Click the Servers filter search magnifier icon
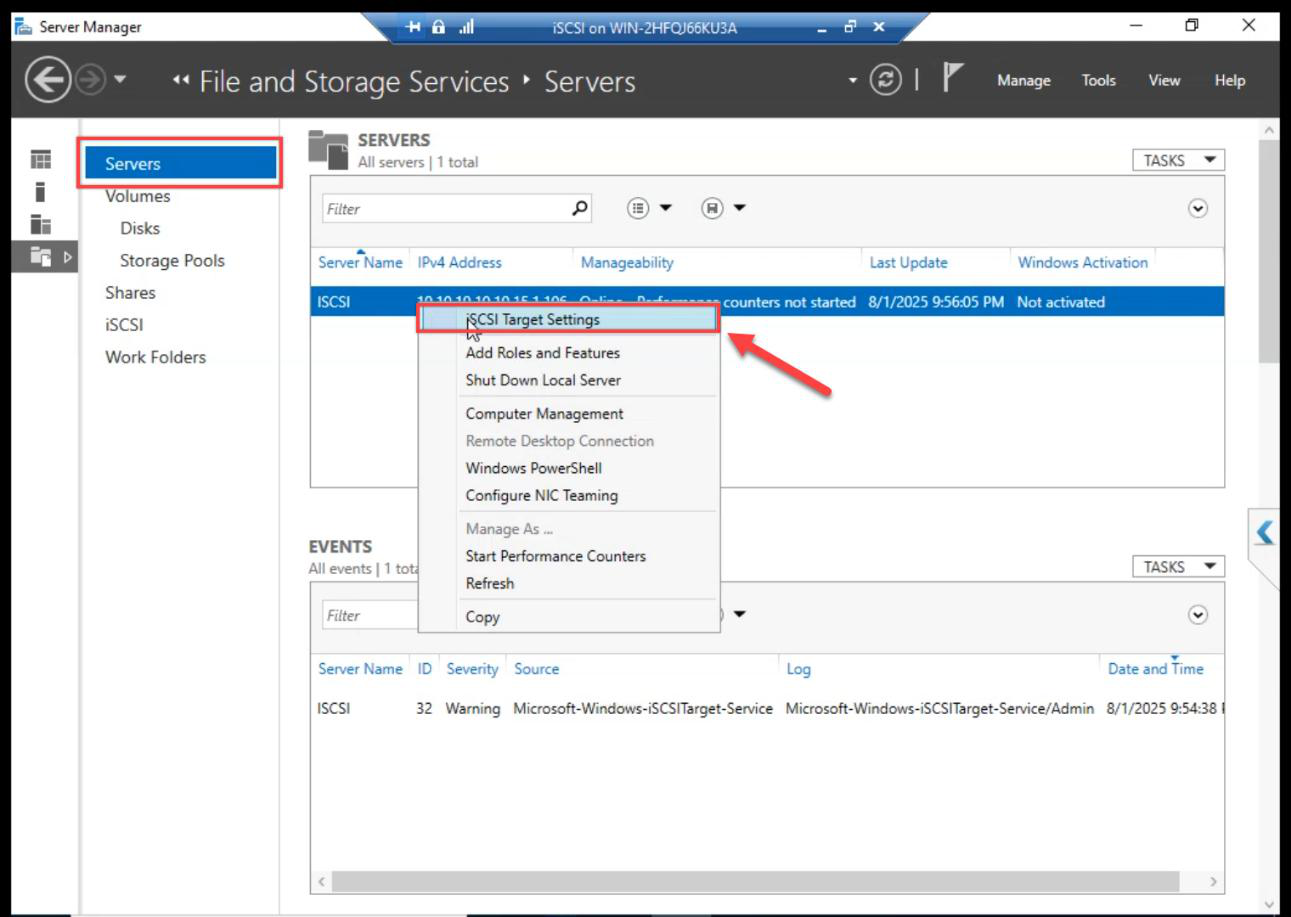Screen dimensions: 1291x917 pyautogui.click(x=580, y=208)
